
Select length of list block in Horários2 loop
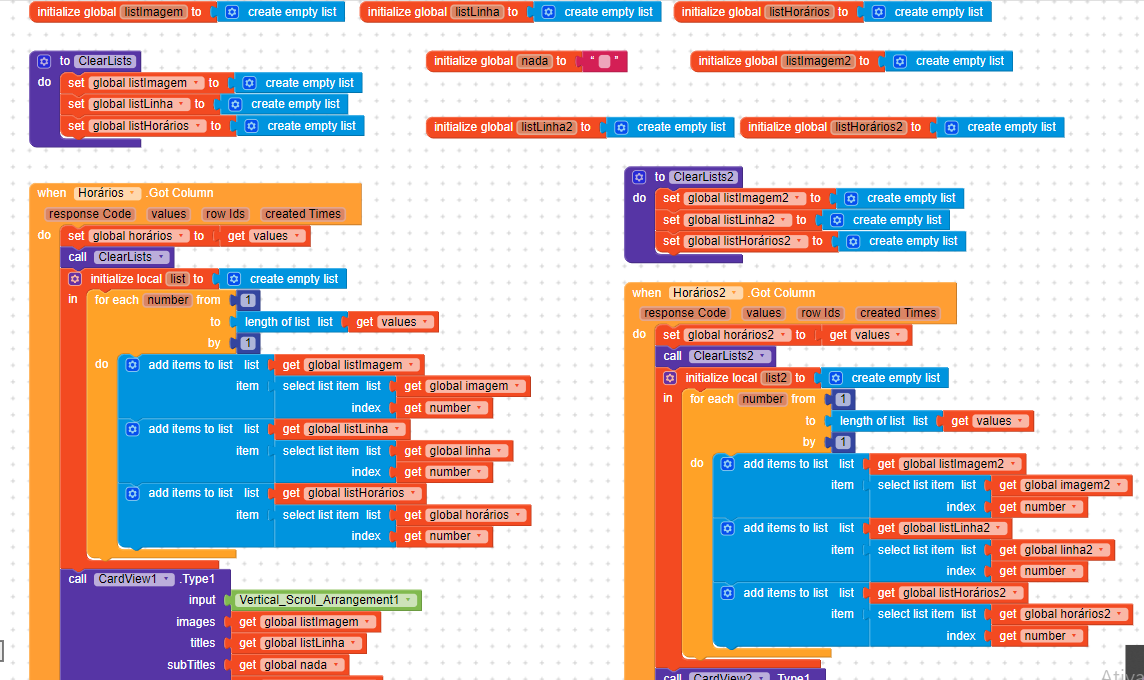click(x=884, y=422)
